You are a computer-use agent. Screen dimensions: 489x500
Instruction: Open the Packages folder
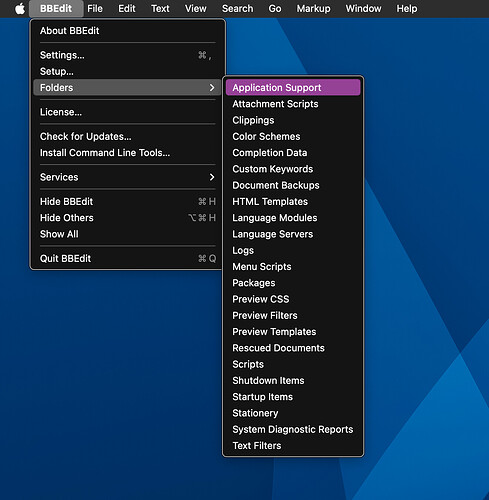(293, 283)
